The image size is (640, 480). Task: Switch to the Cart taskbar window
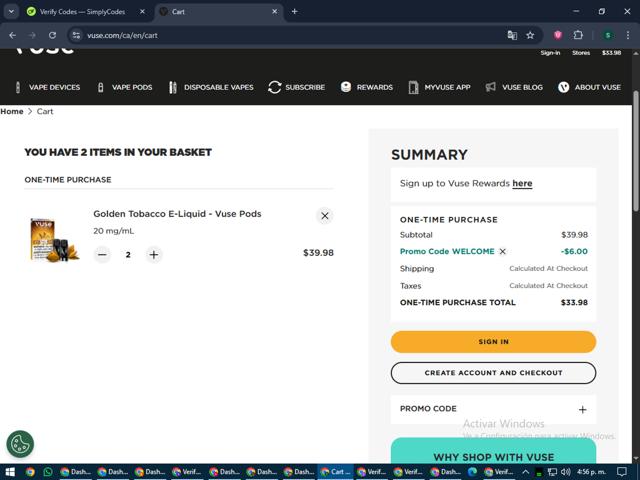[336, 472]
